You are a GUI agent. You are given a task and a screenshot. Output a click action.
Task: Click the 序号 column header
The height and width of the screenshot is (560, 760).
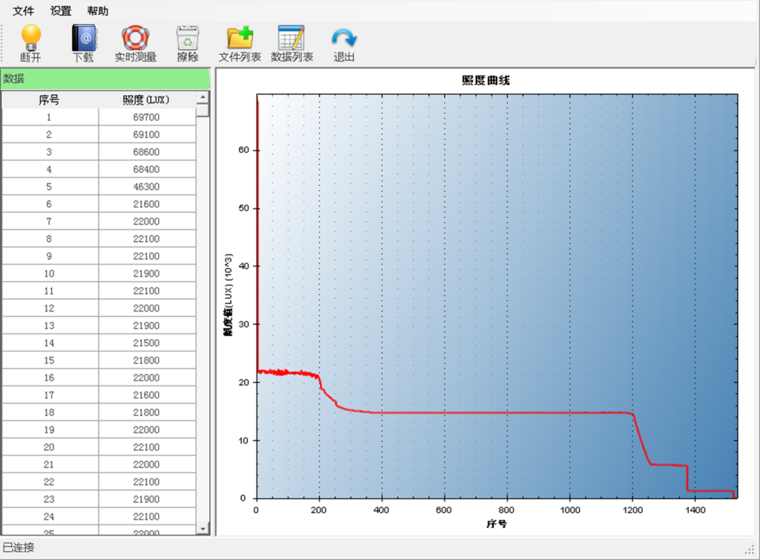(x=49, y=100)
